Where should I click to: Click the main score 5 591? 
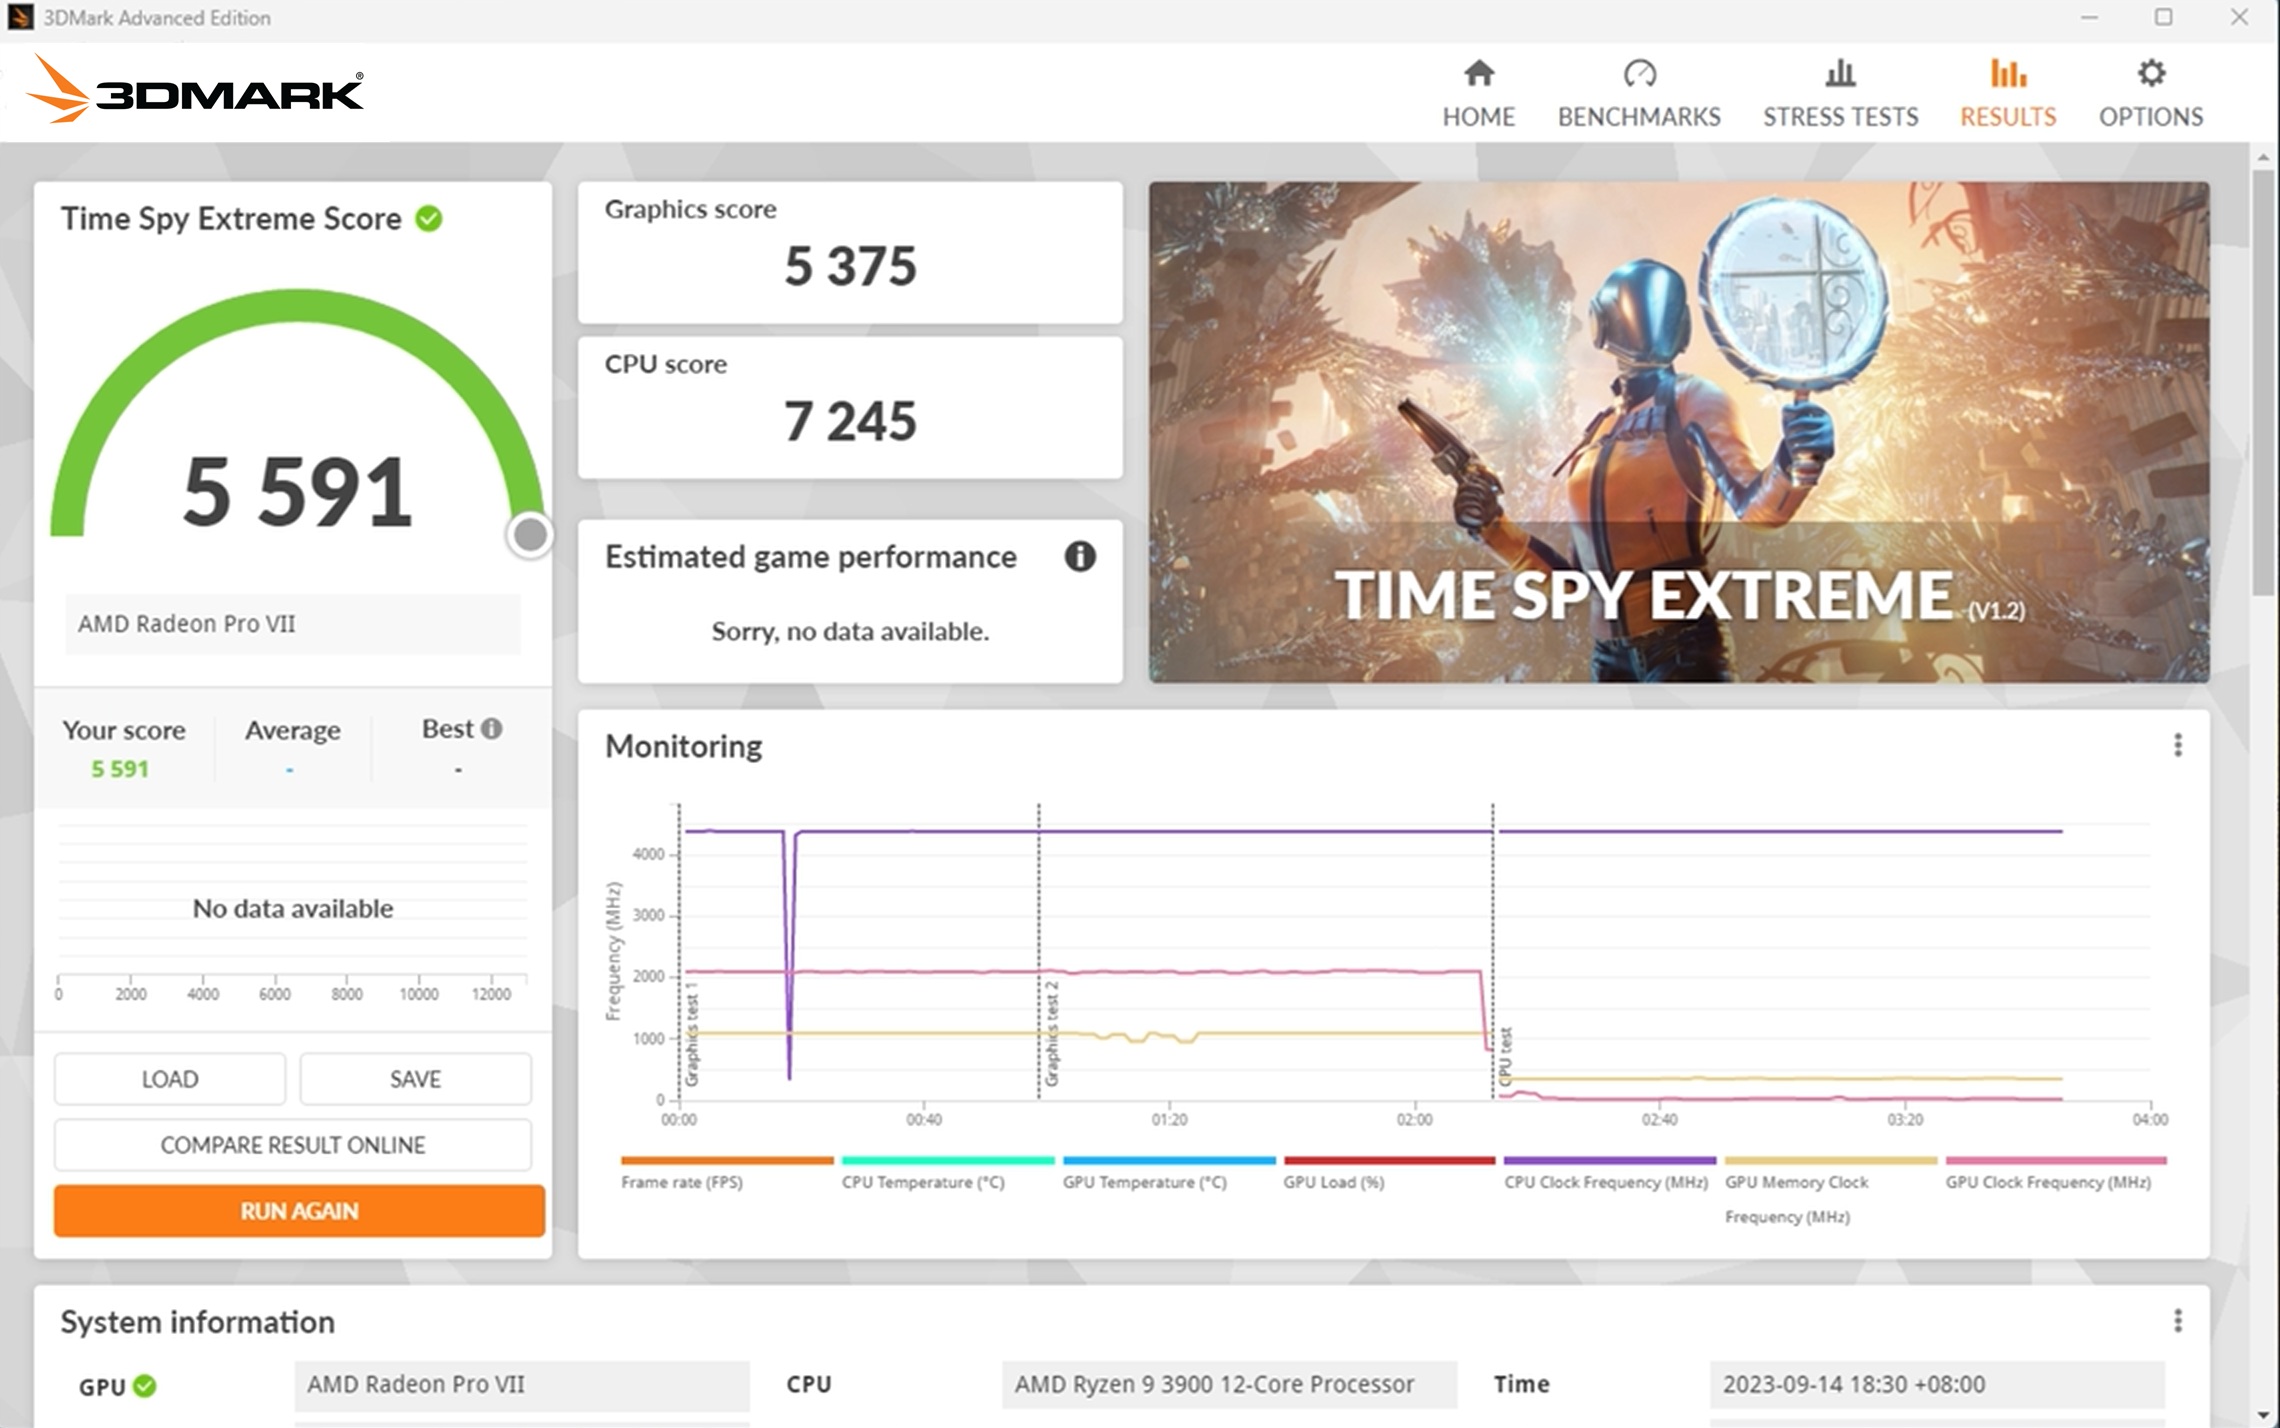(x=297, y=491)
